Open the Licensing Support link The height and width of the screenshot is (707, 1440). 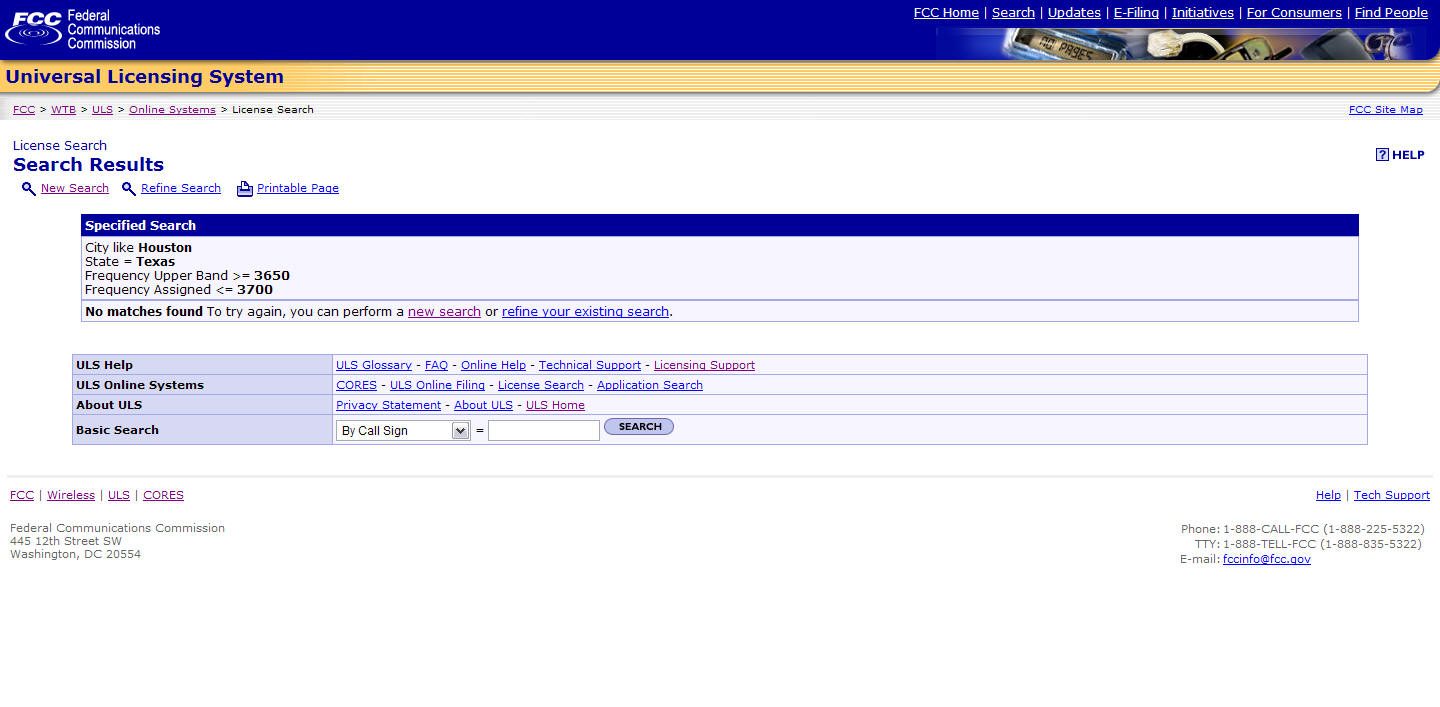point(704,365)
